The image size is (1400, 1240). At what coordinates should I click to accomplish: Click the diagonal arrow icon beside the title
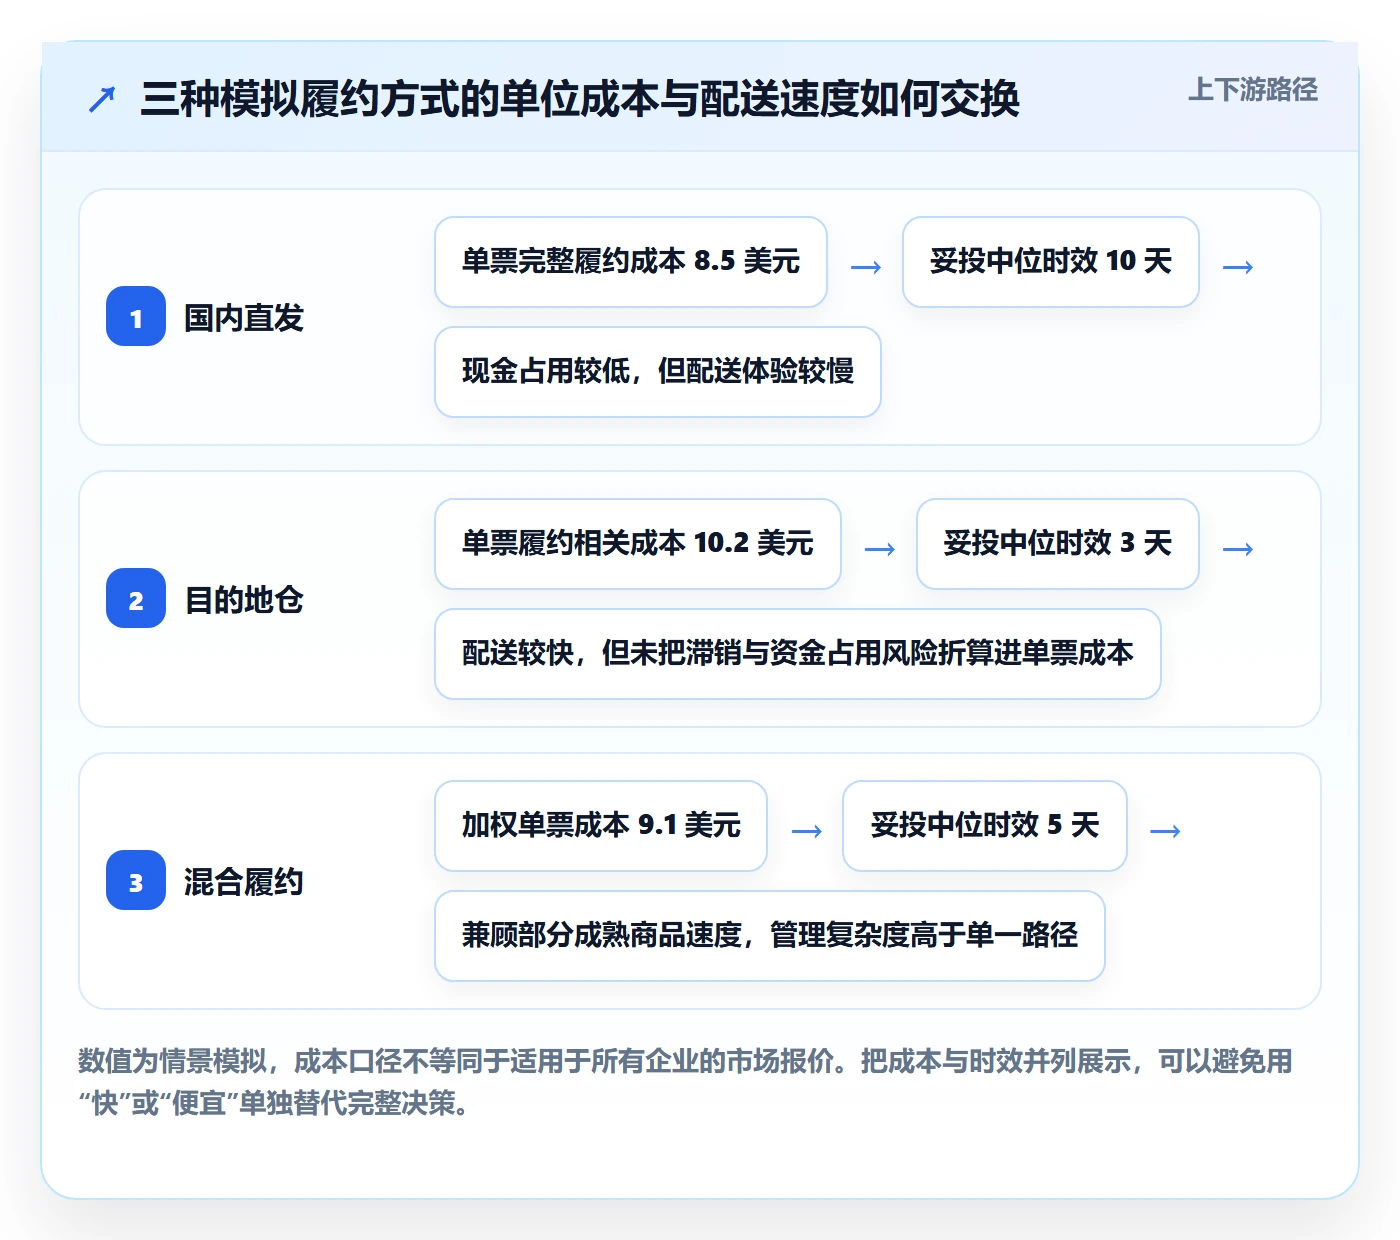pos(102,99)
